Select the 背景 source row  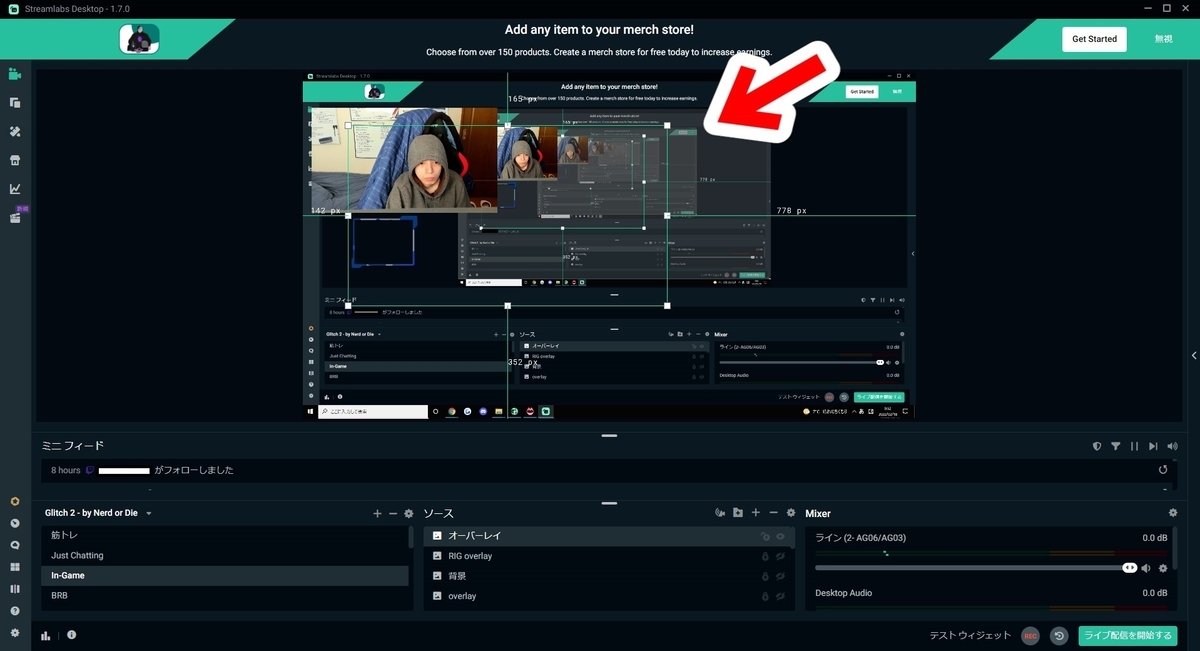point(609,576)
